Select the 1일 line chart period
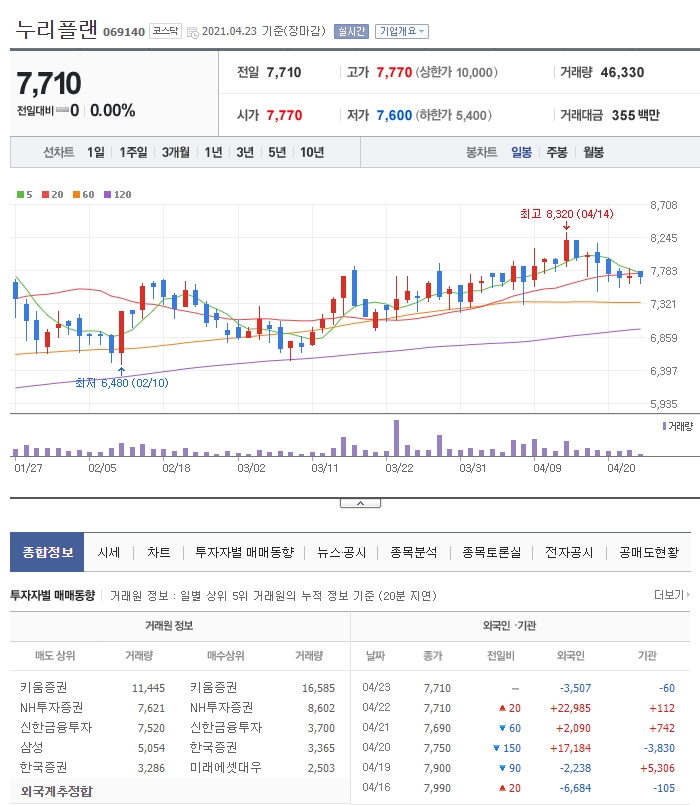The image size is (700, 805). coord(96,152)
